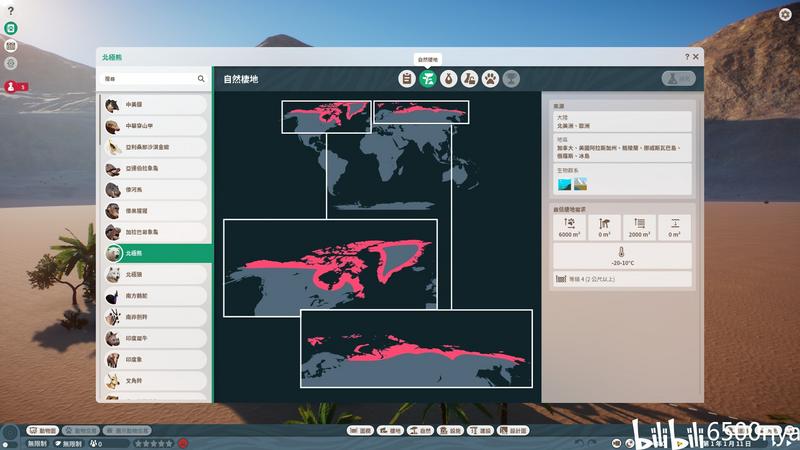Viewport: 800px width, 450px height.
Task: Click the greyed-out tree tab icon
Action: (511, 79)
